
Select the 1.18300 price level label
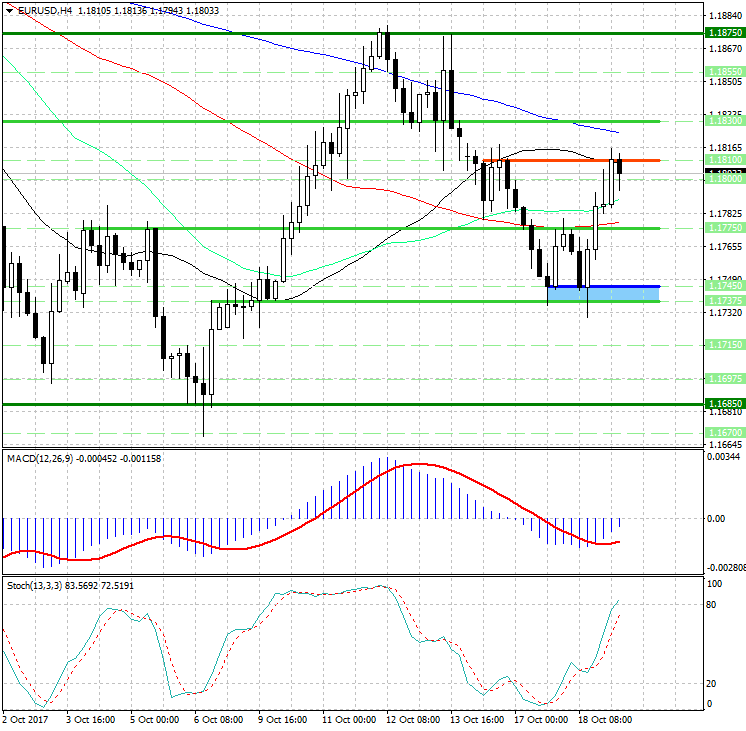(x=725, y=121)
